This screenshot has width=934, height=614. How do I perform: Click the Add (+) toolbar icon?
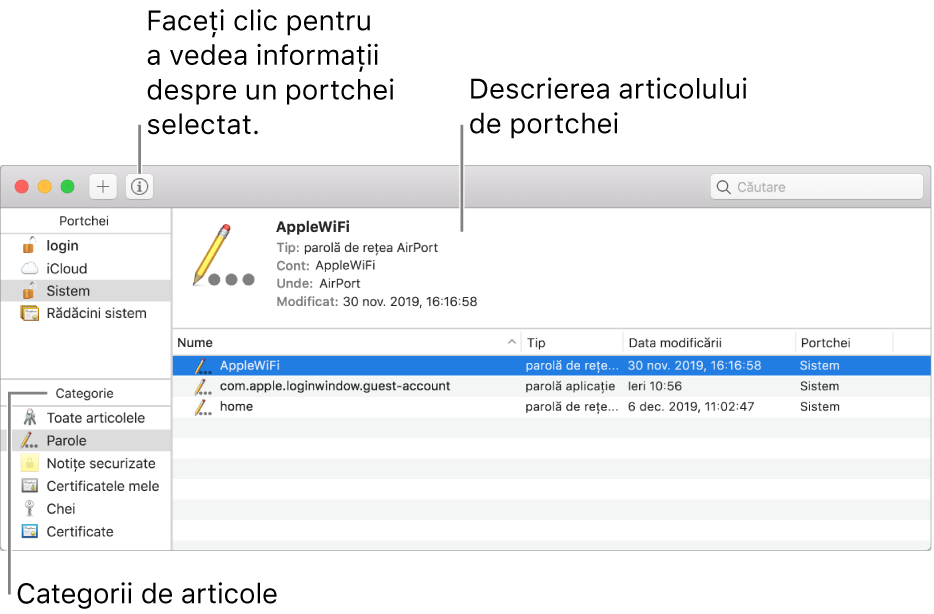104,186
